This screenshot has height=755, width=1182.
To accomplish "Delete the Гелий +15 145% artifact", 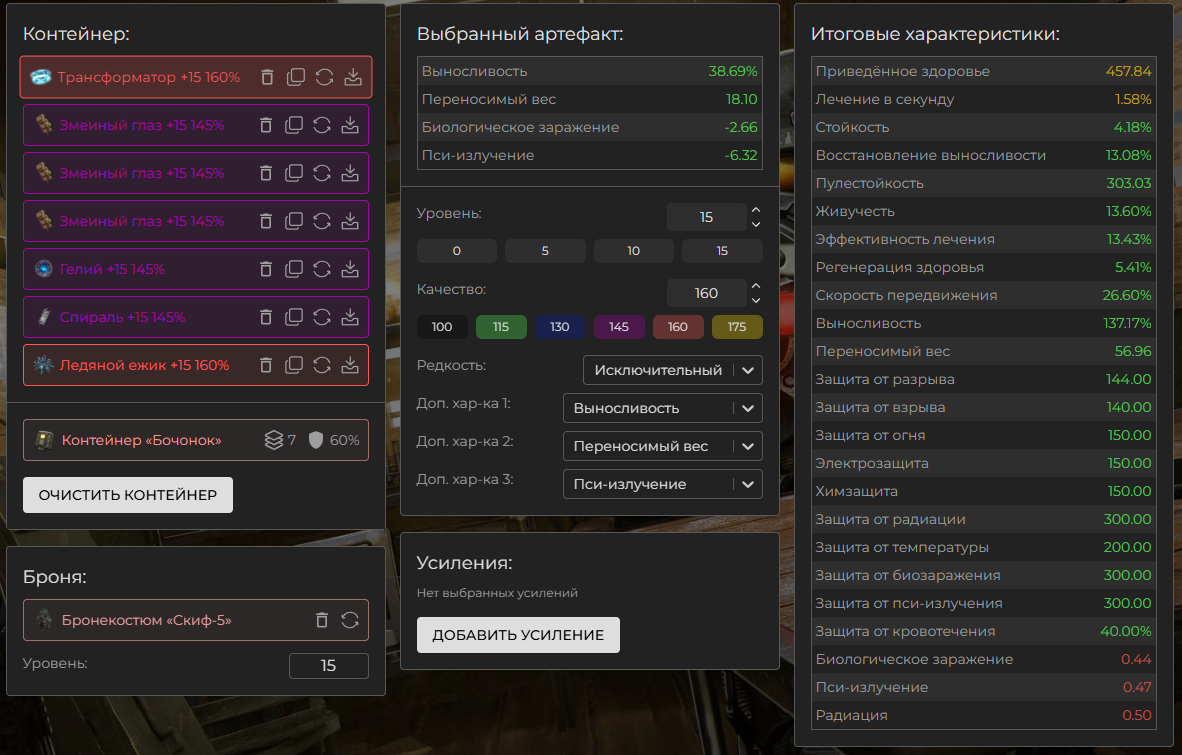I will [x=265, y=269].
